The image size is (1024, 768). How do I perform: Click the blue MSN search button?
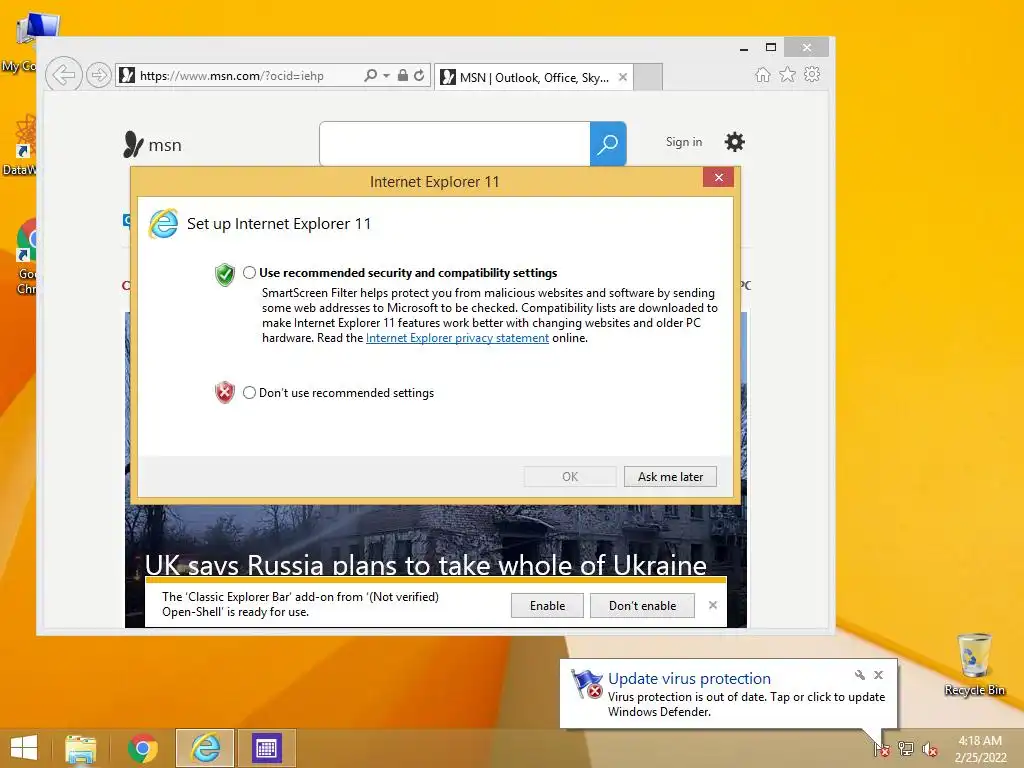point(608,144)
